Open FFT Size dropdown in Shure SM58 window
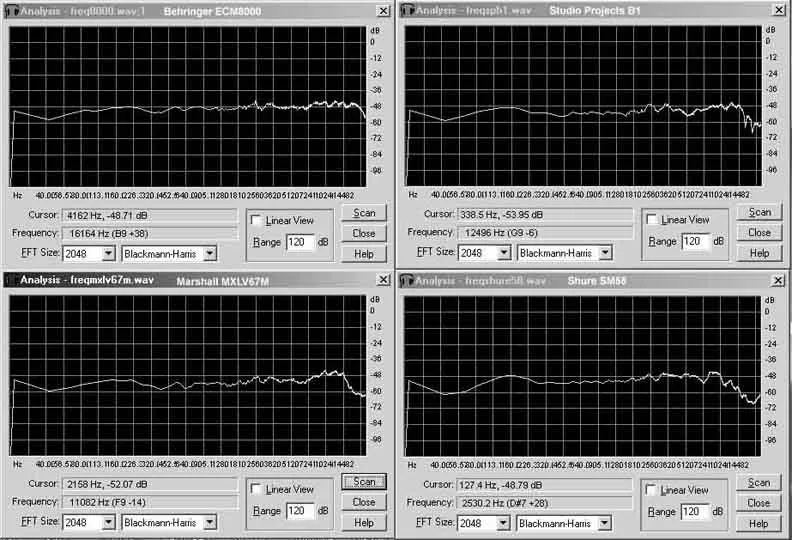 coord(503,523)
